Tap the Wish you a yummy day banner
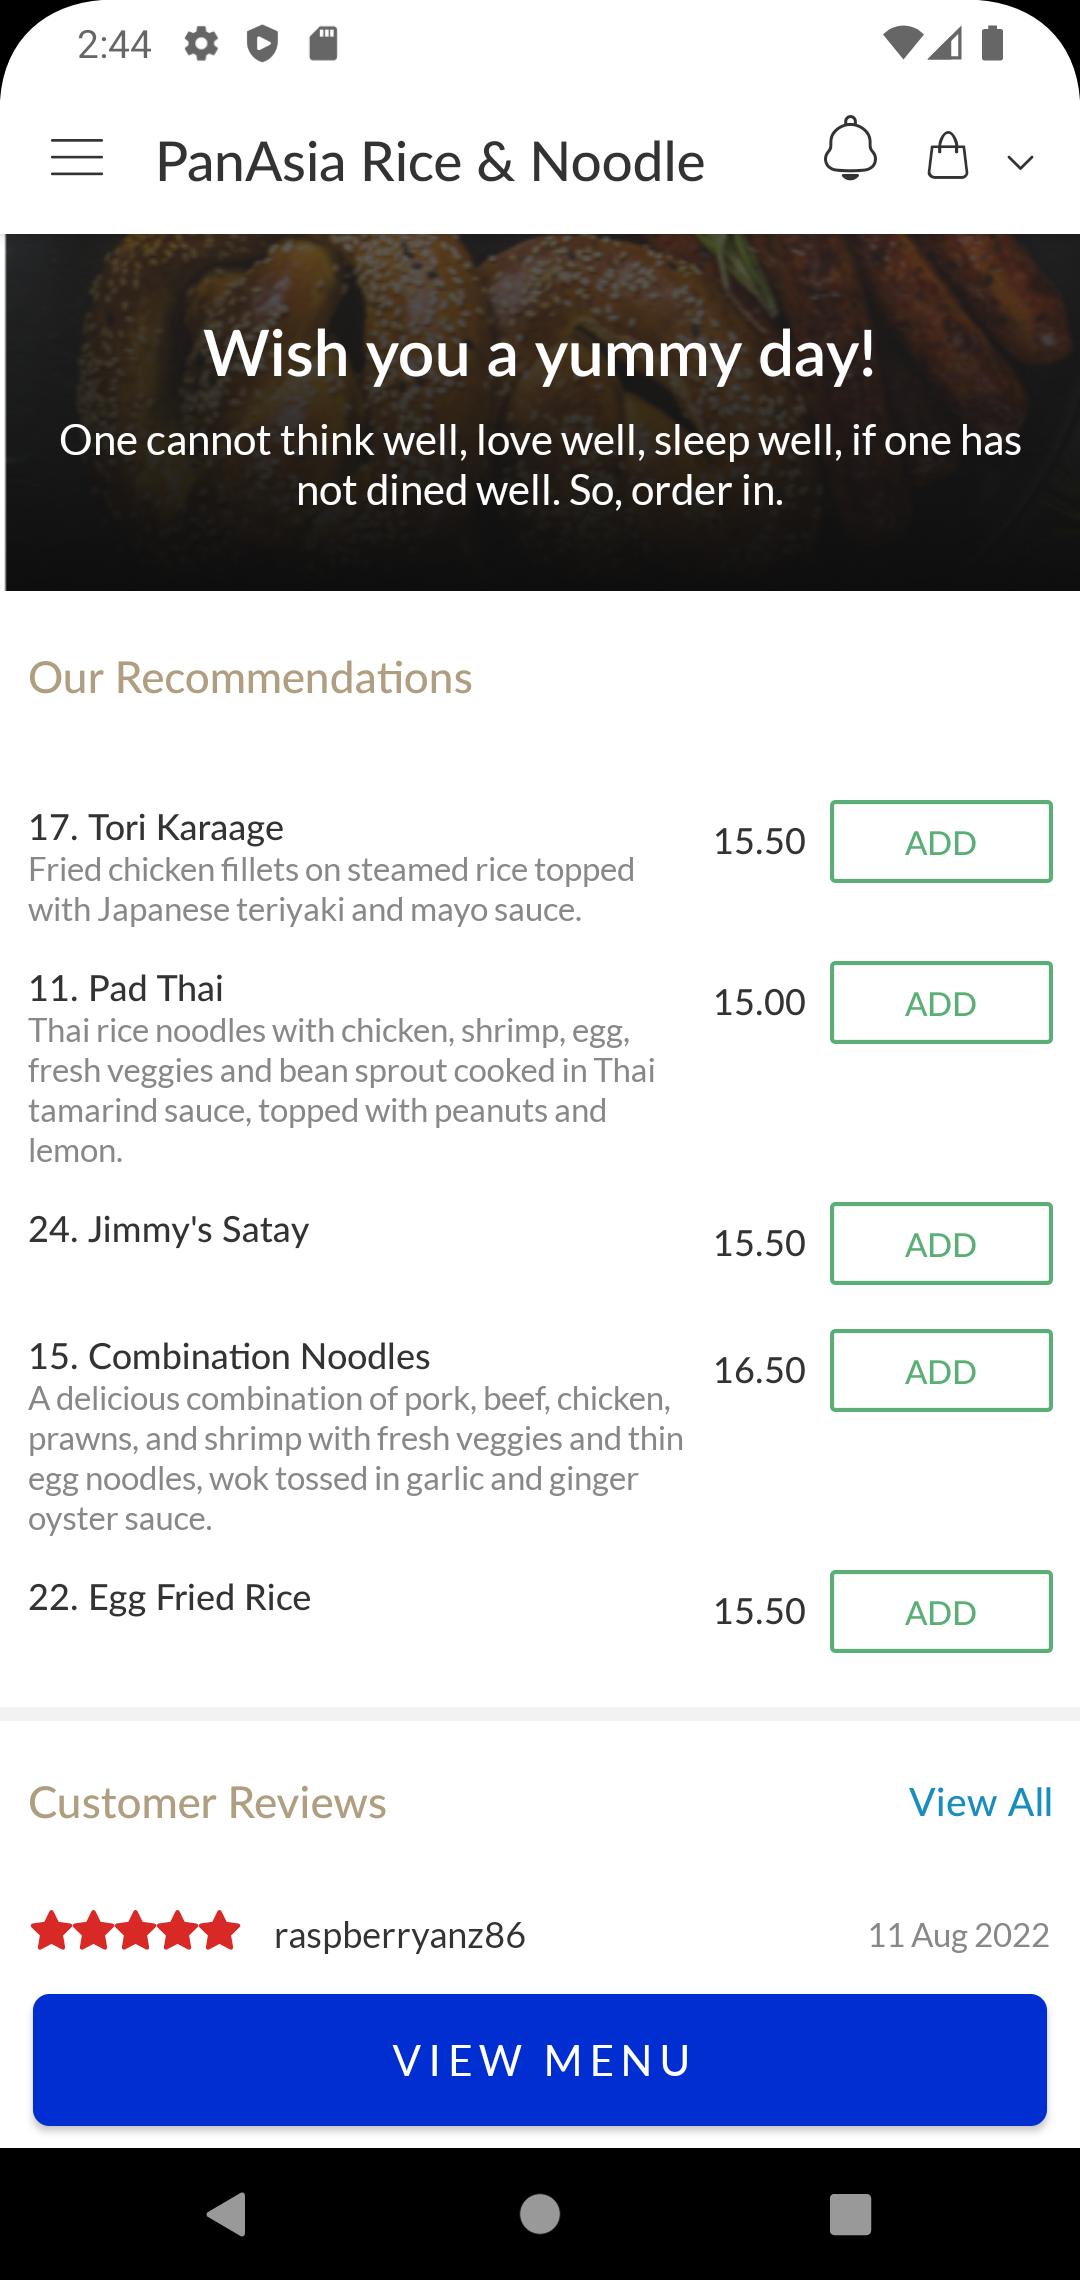The height and width of the screenshot is (2280, 1080). tap(540, 412)
